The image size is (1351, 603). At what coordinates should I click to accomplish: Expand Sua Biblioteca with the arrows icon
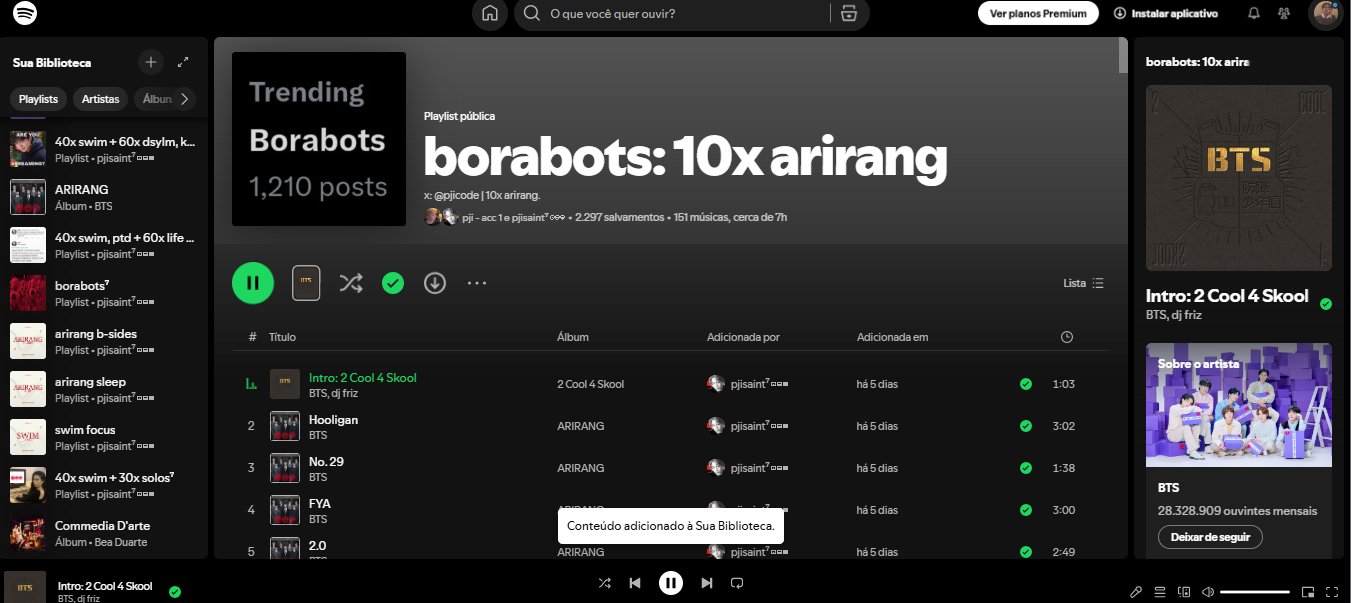(183, 62)
